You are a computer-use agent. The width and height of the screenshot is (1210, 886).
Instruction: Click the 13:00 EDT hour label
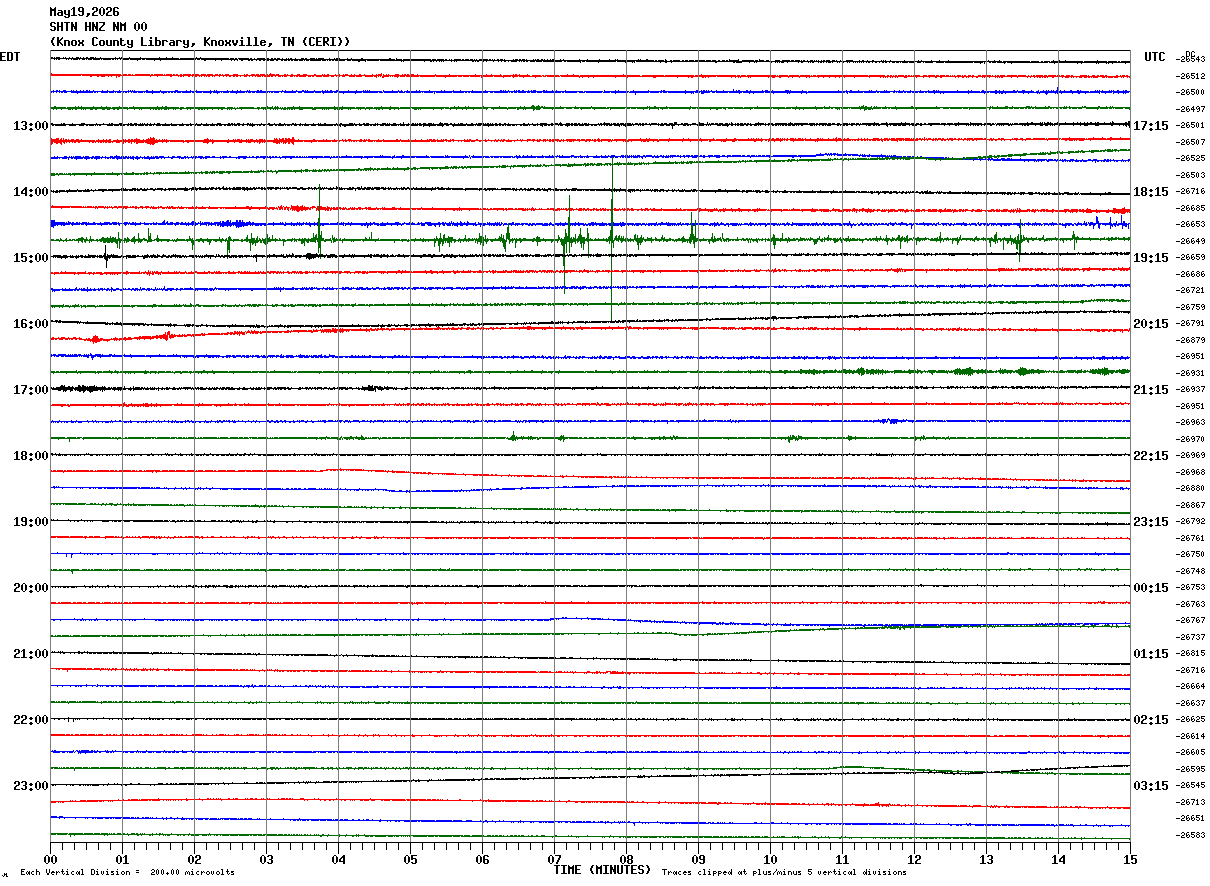(x=30, y=126)
